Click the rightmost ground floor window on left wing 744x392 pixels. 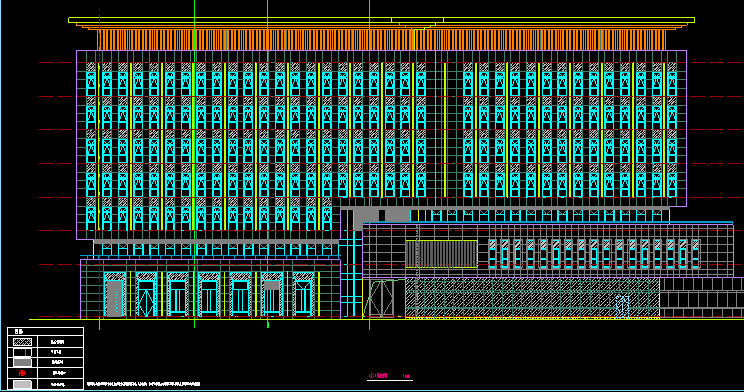(303, 295)
